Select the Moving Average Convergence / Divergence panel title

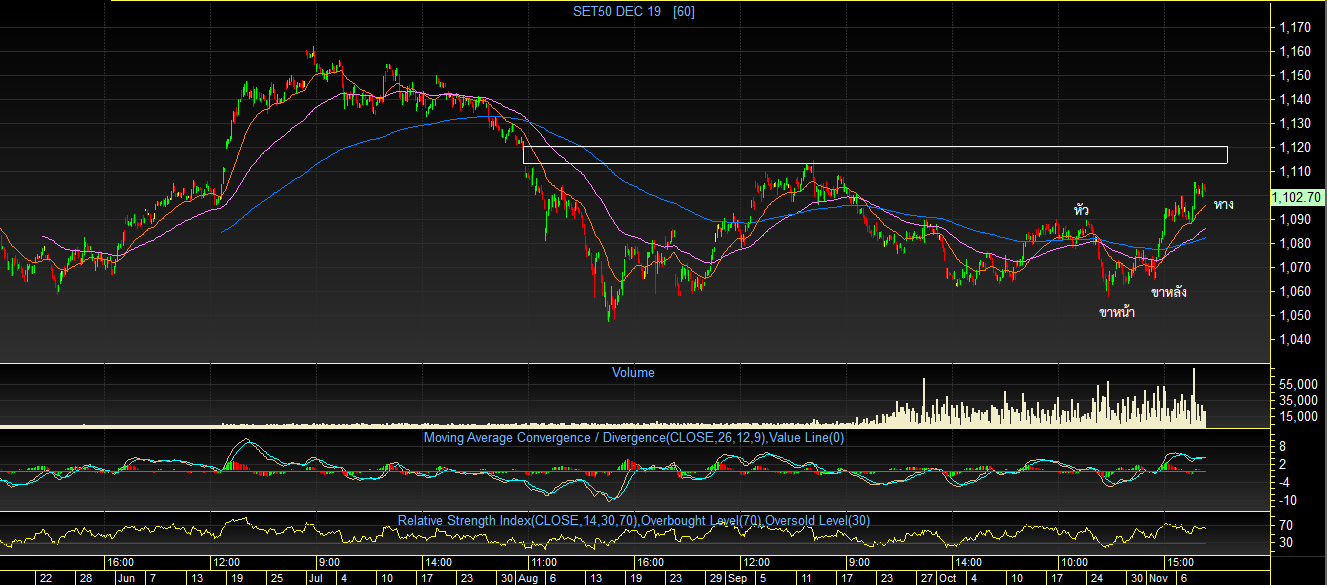[x=634, y=437]
